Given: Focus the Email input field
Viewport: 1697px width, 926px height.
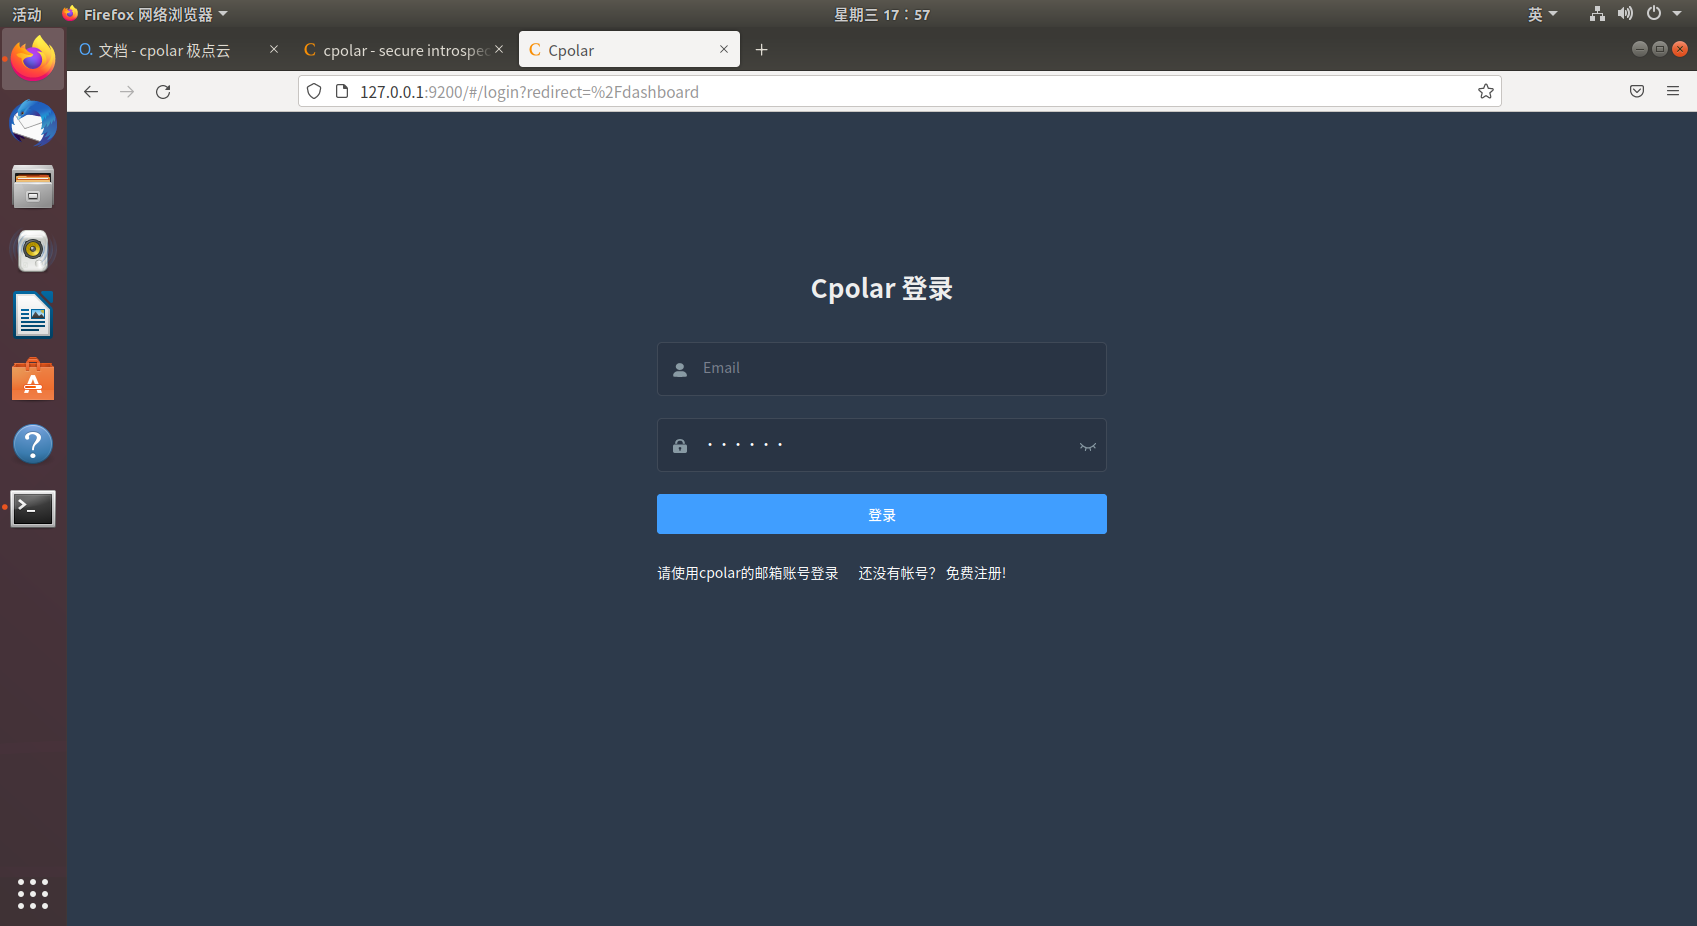Looking at the screenshot, I should pyautogui.click(x=882, y=369).
